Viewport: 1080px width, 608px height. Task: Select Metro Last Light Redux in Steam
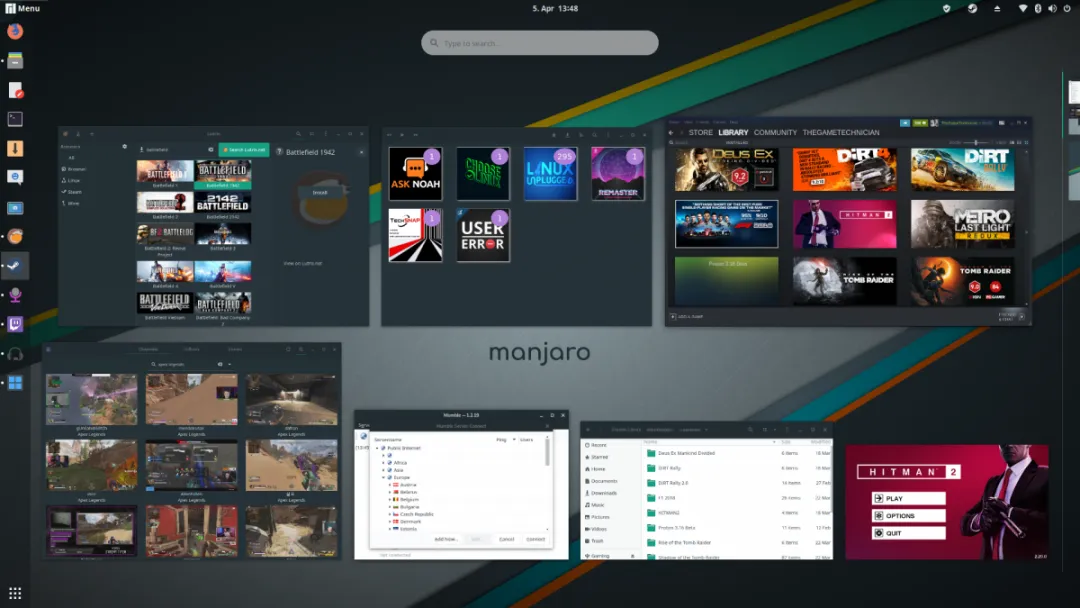click(x=962, y=224)
